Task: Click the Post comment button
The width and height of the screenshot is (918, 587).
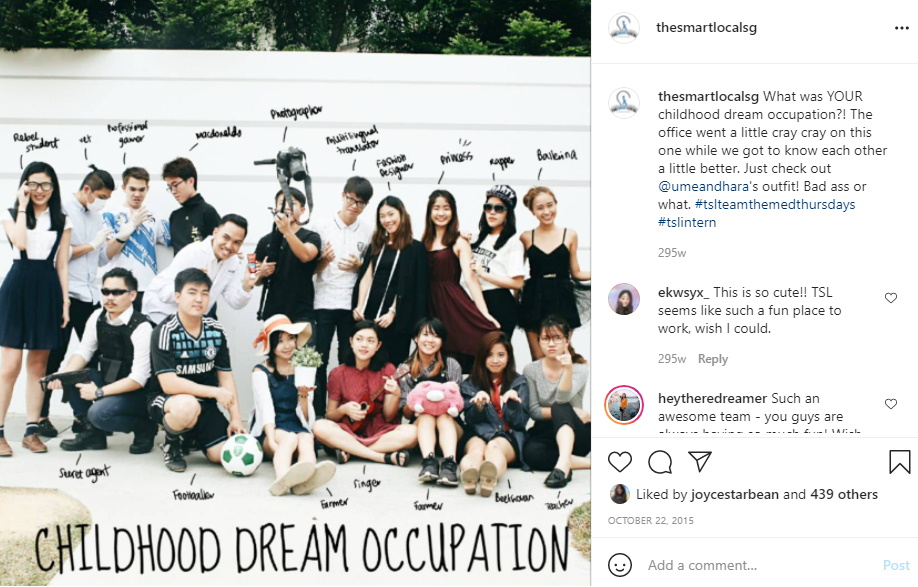Action: pyautogui.click(x=896, y=565)
